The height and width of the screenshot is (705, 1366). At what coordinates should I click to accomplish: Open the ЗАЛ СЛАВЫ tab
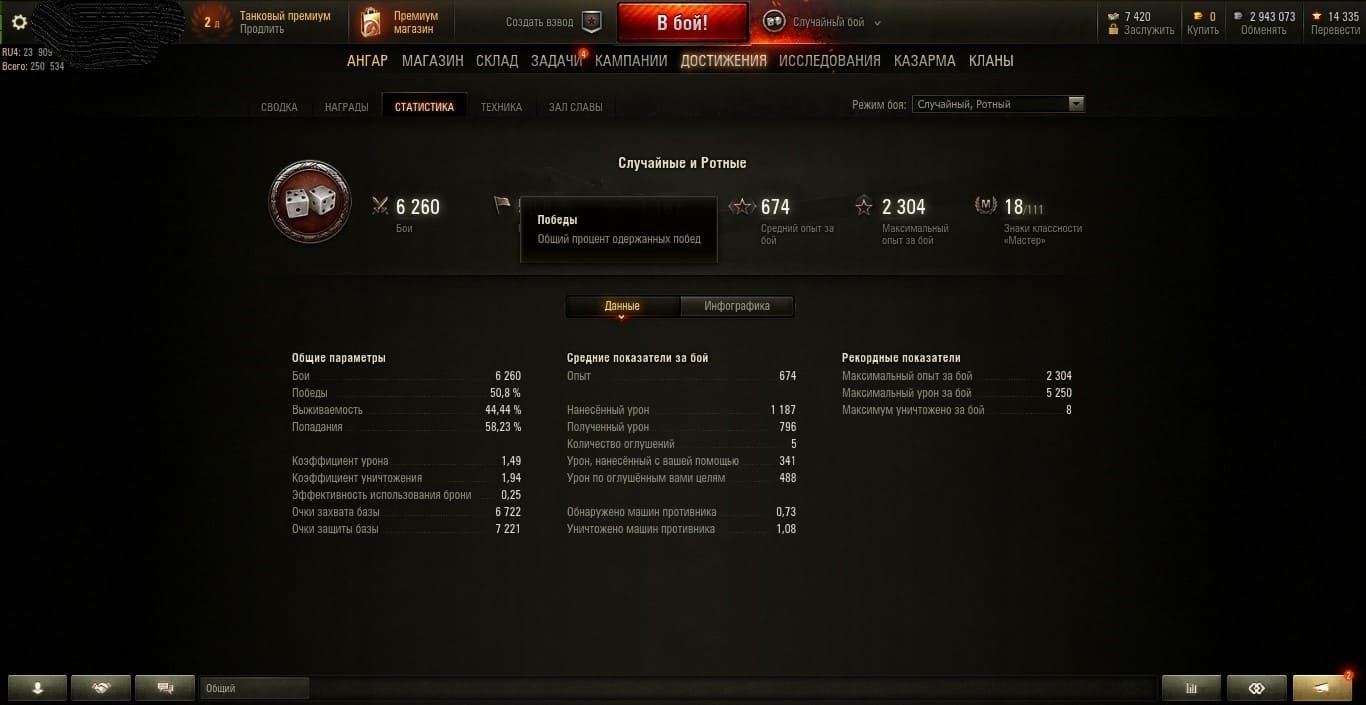click(575, 107)
